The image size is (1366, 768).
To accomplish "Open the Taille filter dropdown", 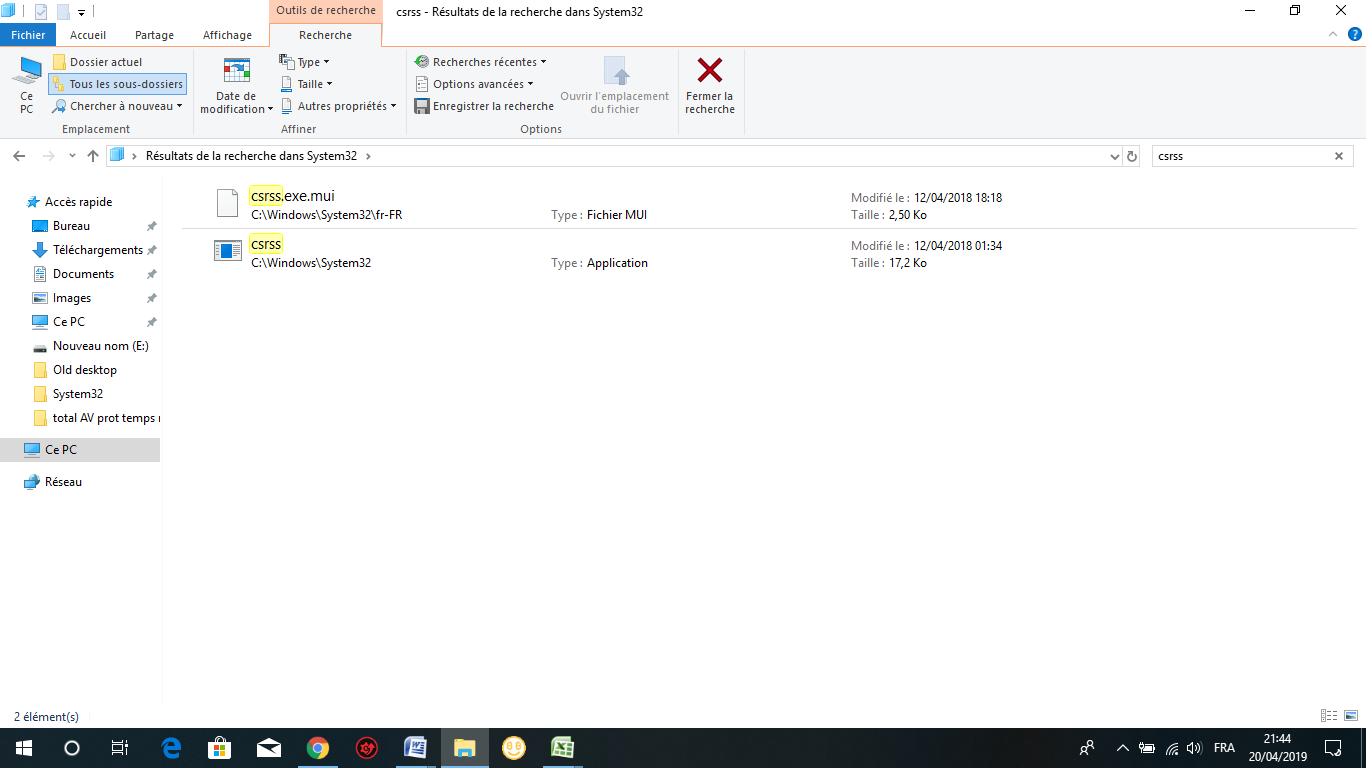I will [306, 84].
